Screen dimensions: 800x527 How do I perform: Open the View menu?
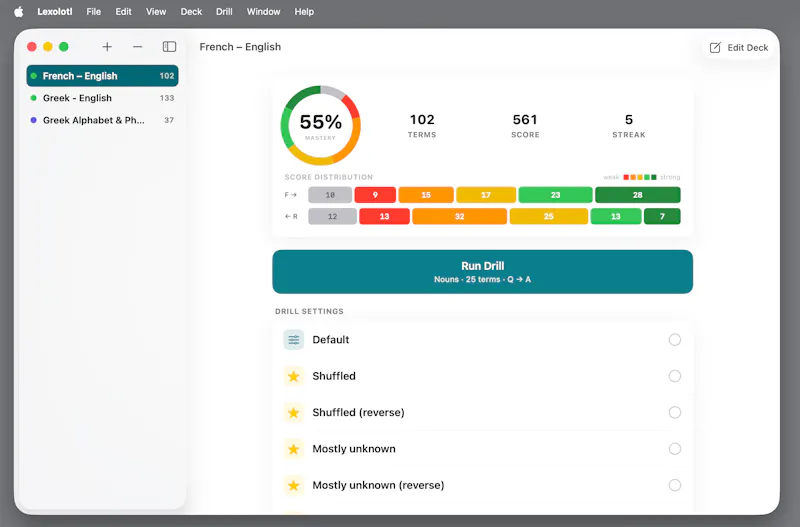[156, 12]
